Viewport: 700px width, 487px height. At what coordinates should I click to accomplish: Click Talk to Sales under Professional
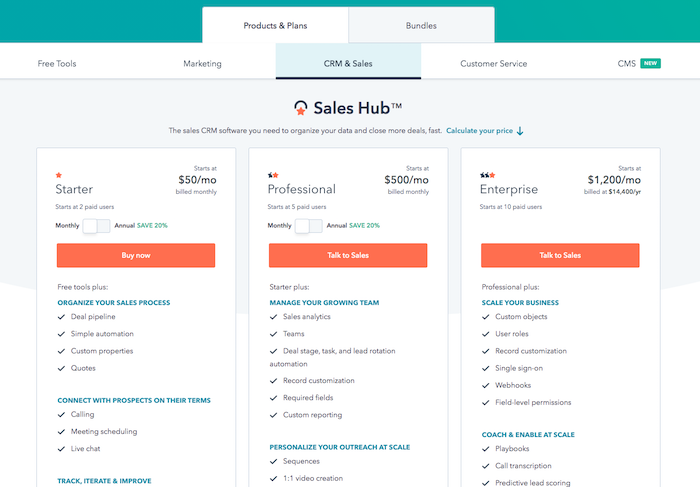[348, 255]
